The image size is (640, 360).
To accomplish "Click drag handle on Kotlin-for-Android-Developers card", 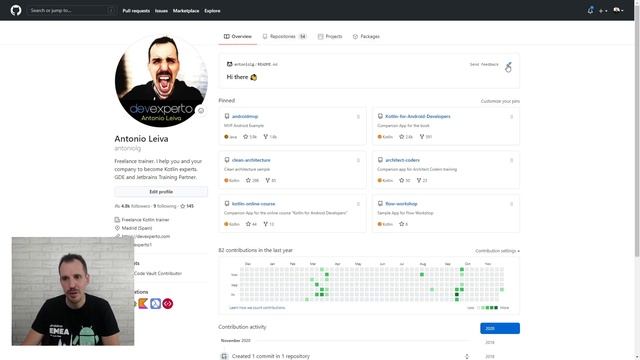I will pos(511,117).
